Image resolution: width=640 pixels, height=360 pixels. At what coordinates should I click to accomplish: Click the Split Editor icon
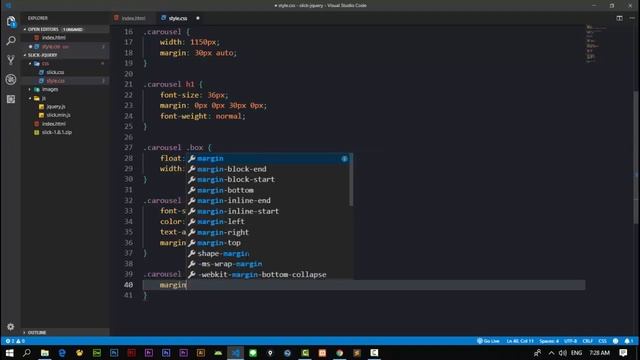[x=619, y=18]
